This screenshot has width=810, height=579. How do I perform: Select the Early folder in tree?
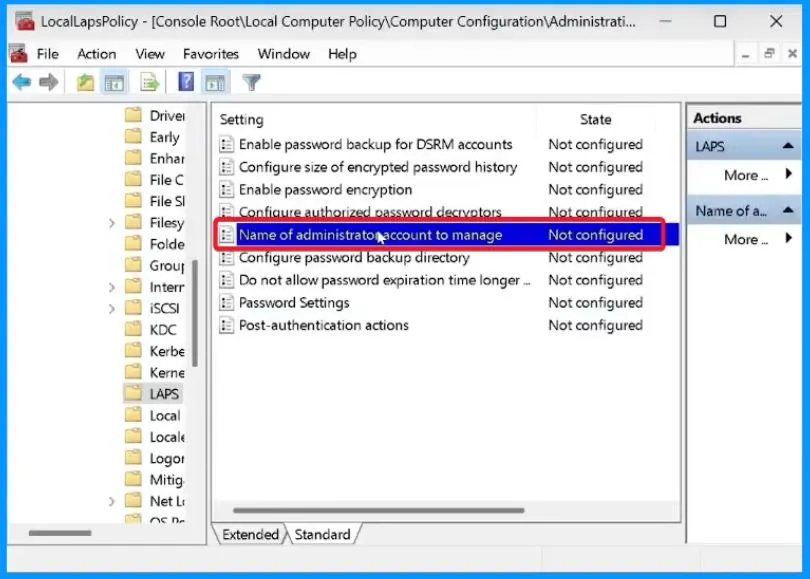point(164,137)
